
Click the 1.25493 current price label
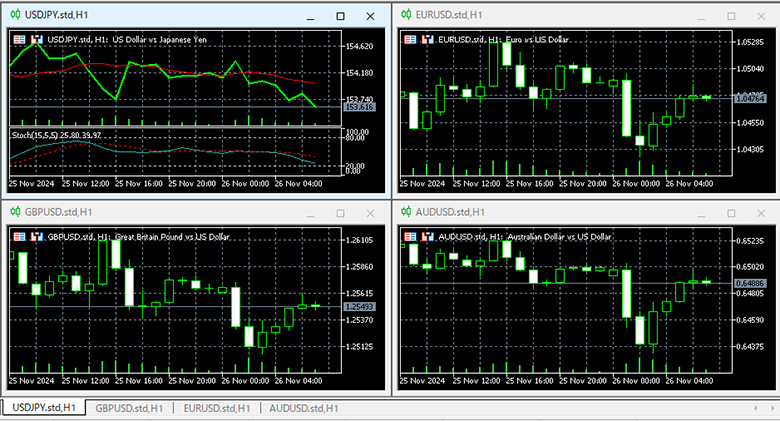[359, 307]
